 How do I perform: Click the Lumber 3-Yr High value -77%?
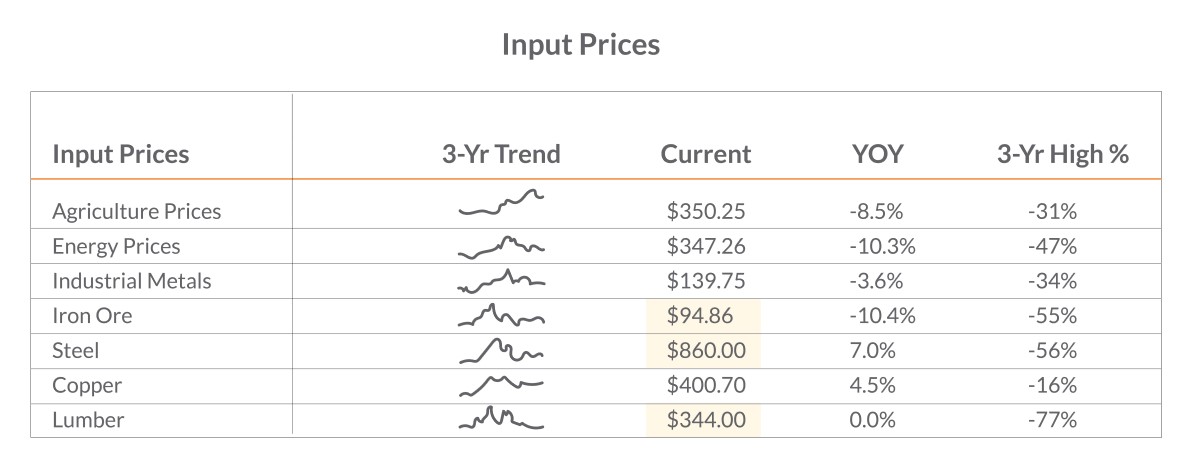[x=1052, y=420]
